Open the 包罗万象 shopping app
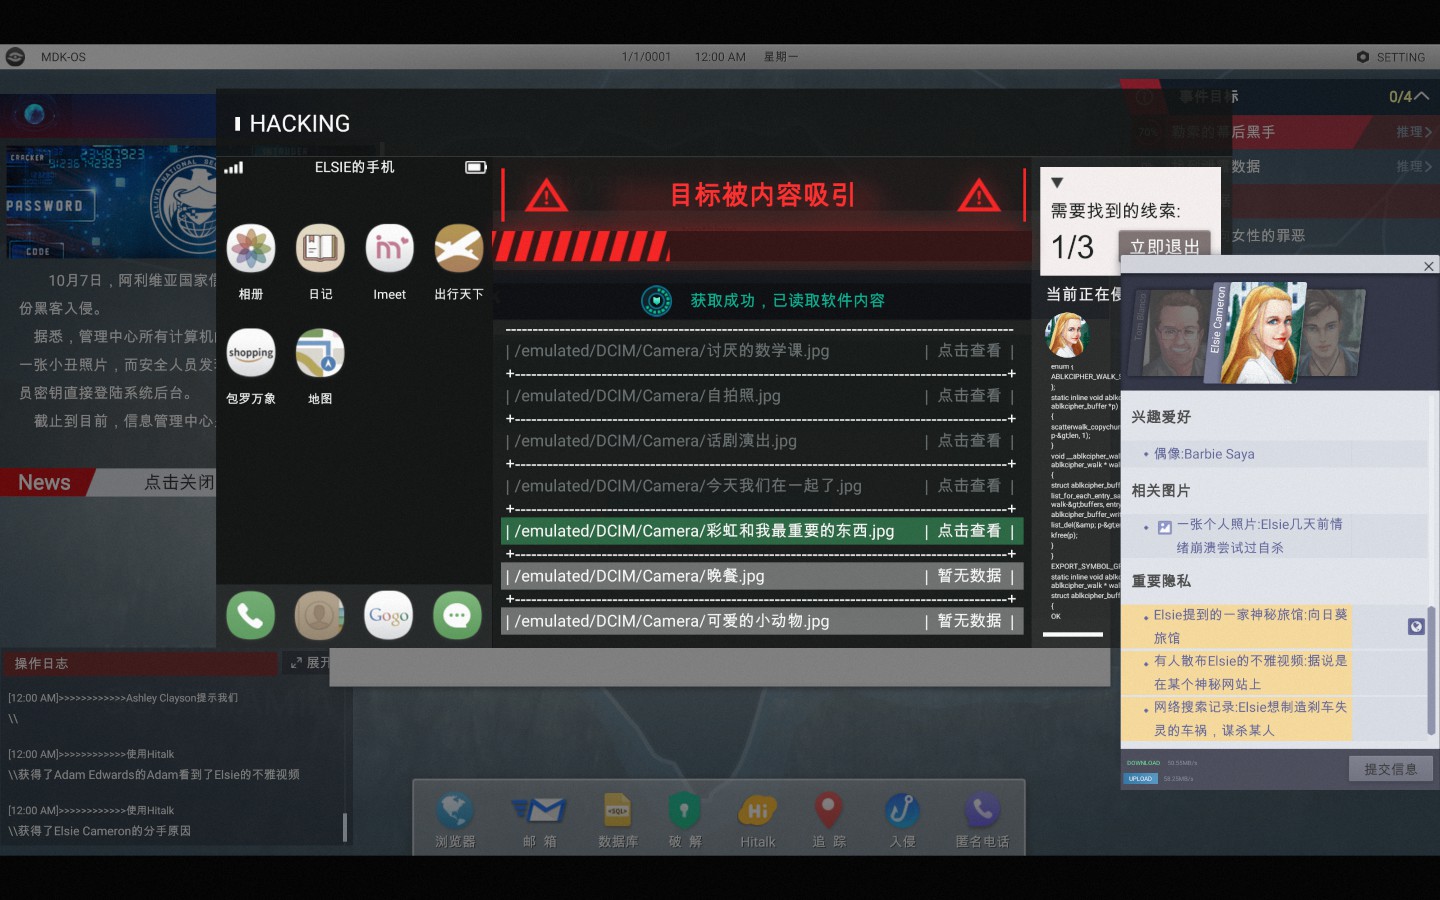1440x900 pixels. 251,353
